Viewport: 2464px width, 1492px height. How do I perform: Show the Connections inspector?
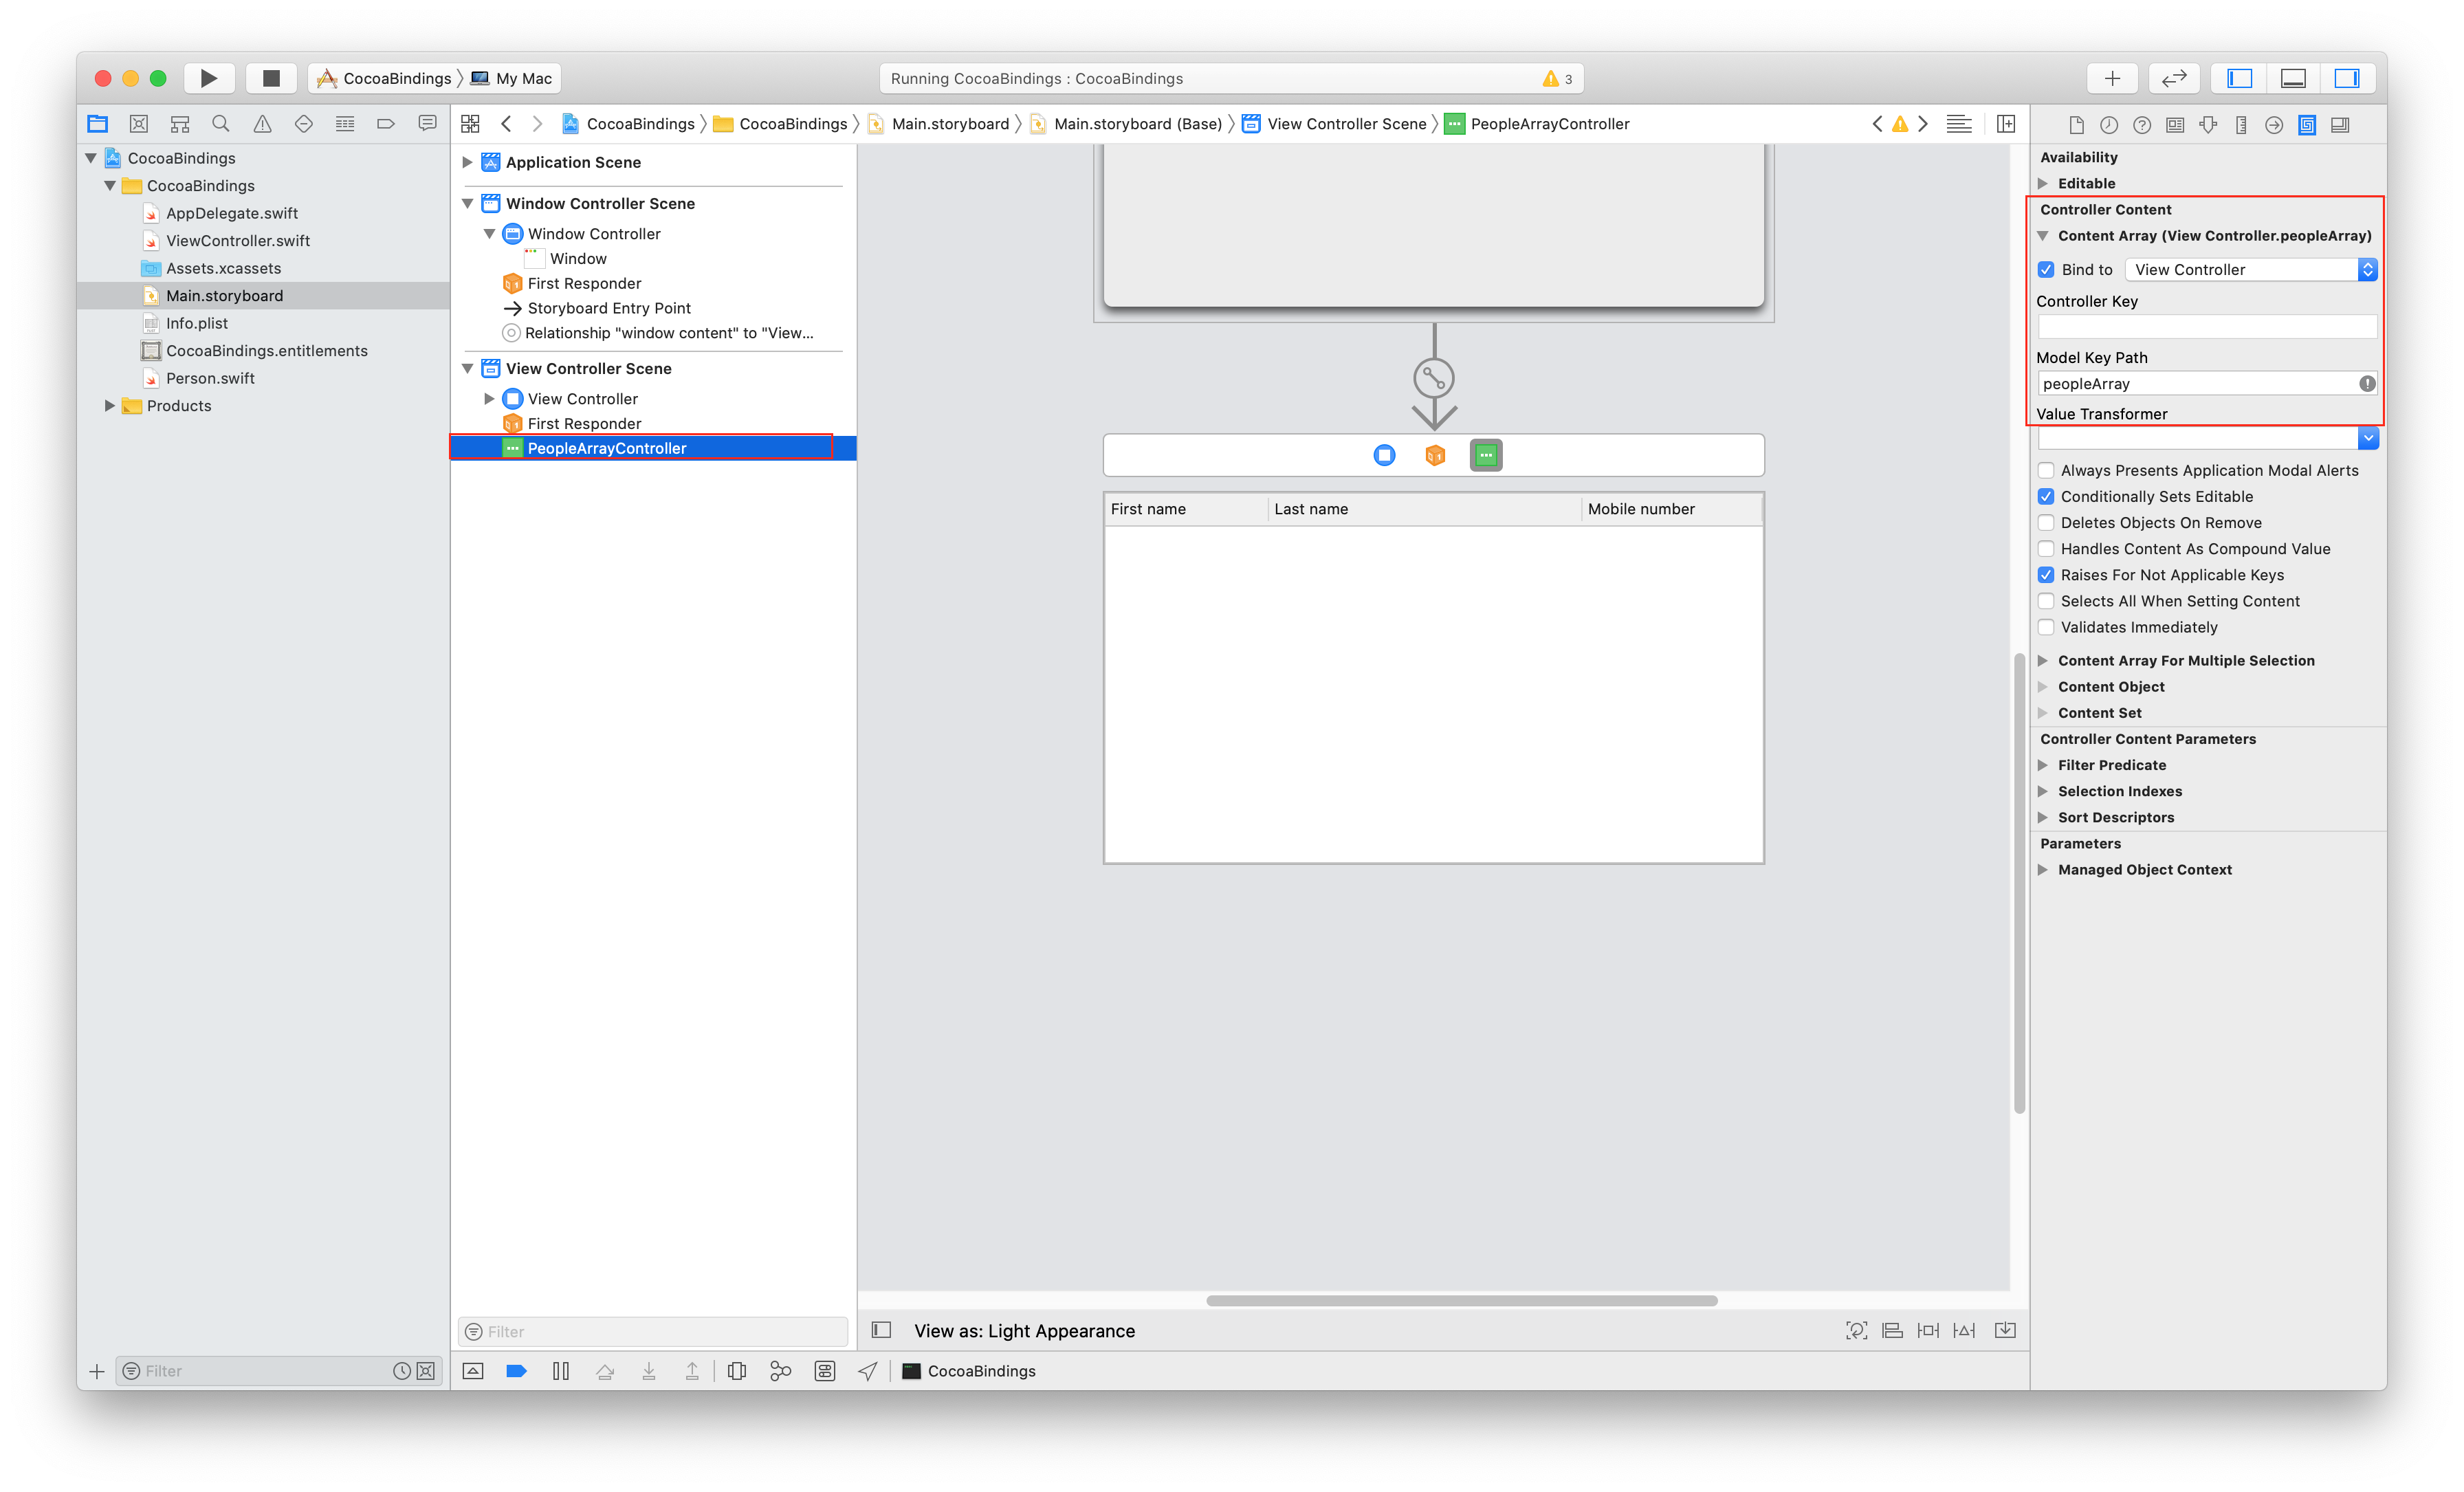(2274, 125)
